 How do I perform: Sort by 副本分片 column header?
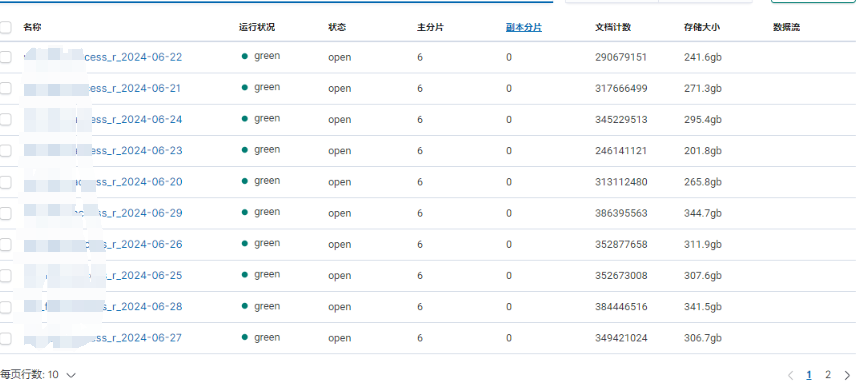(x=524, y=27)
